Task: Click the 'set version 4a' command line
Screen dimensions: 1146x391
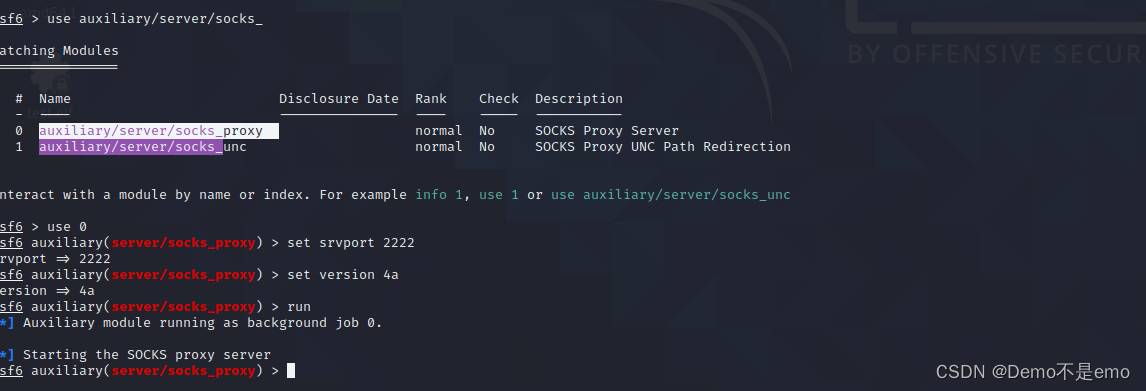Action: pos(343,275)
